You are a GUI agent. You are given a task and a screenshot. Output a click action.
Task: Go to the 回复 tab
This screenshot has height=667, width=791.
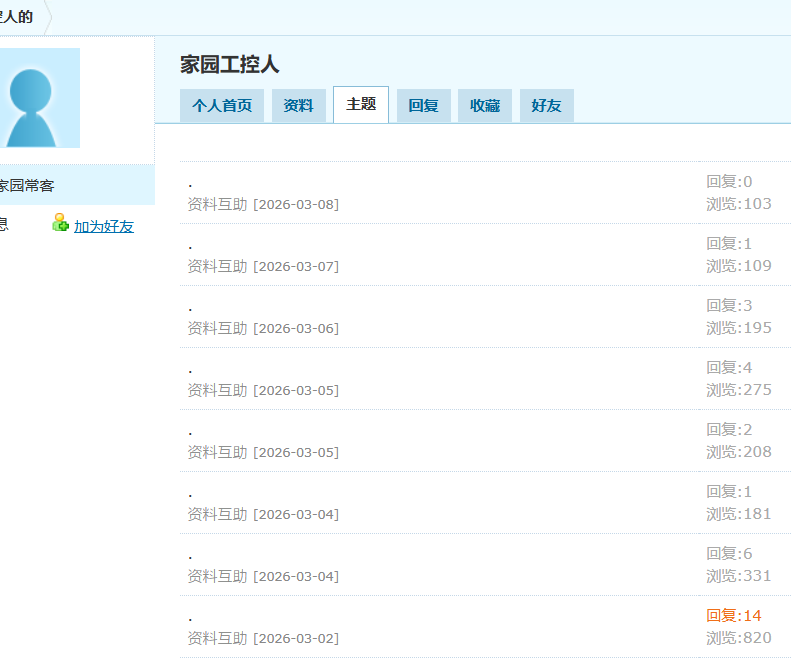[423, 106]
